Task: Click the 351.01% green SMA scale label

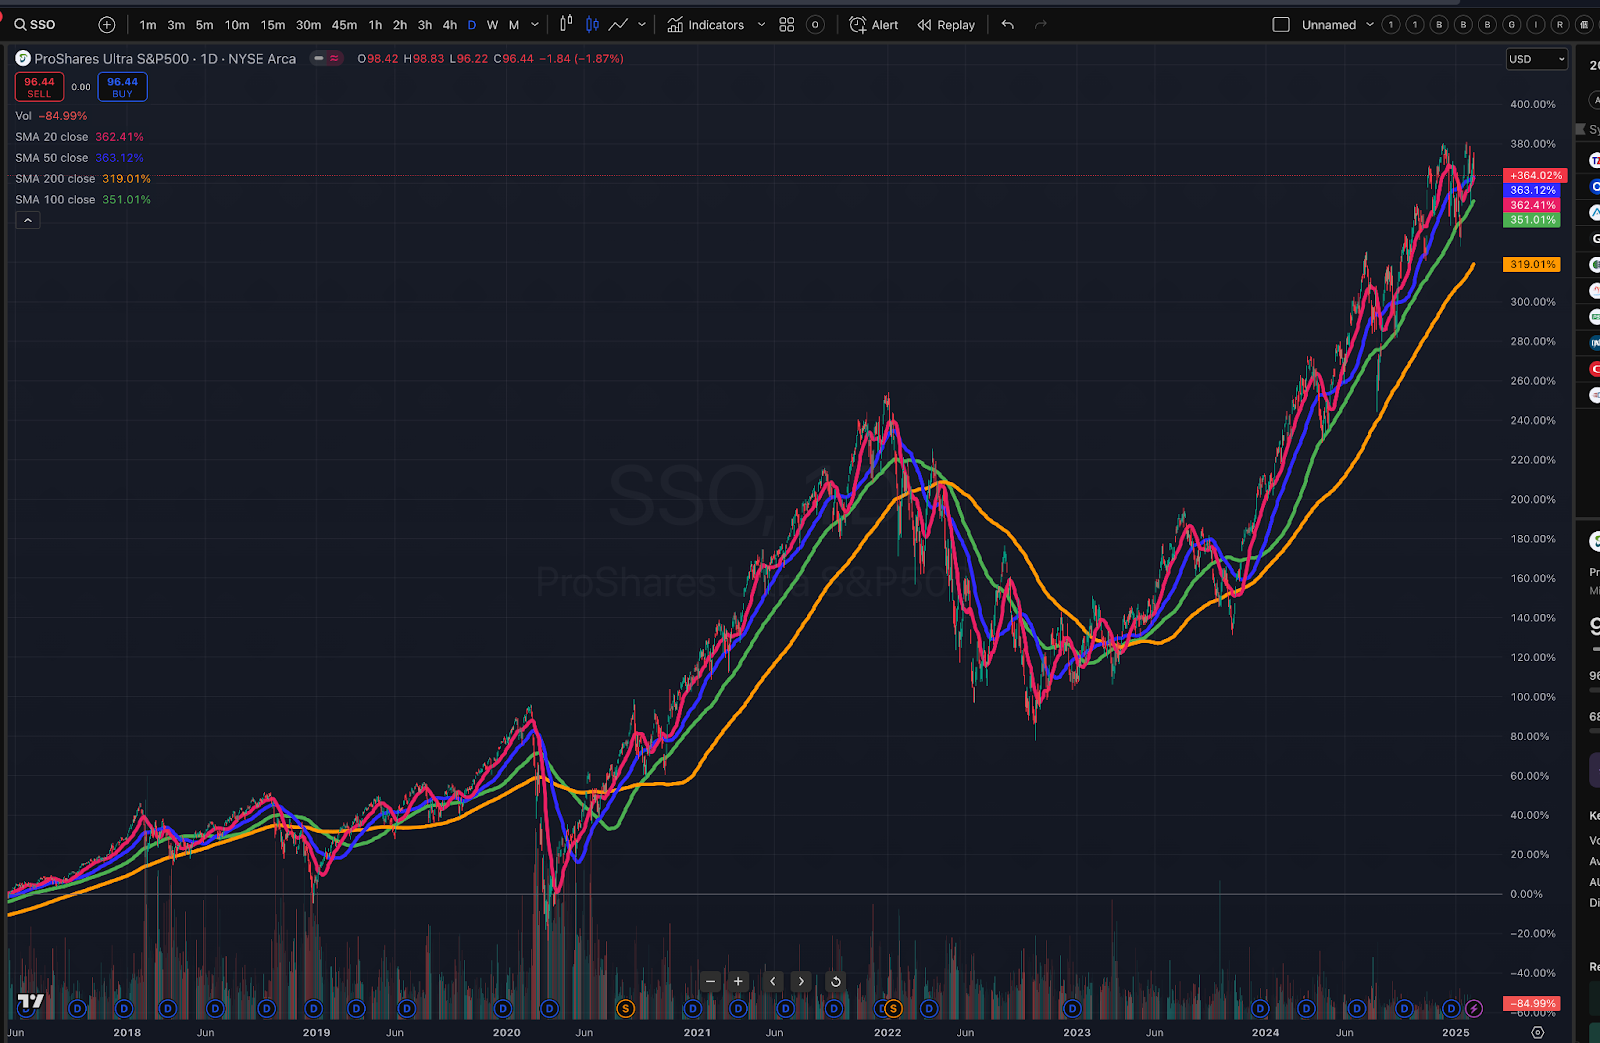Action: click(x=1532, y=220)
